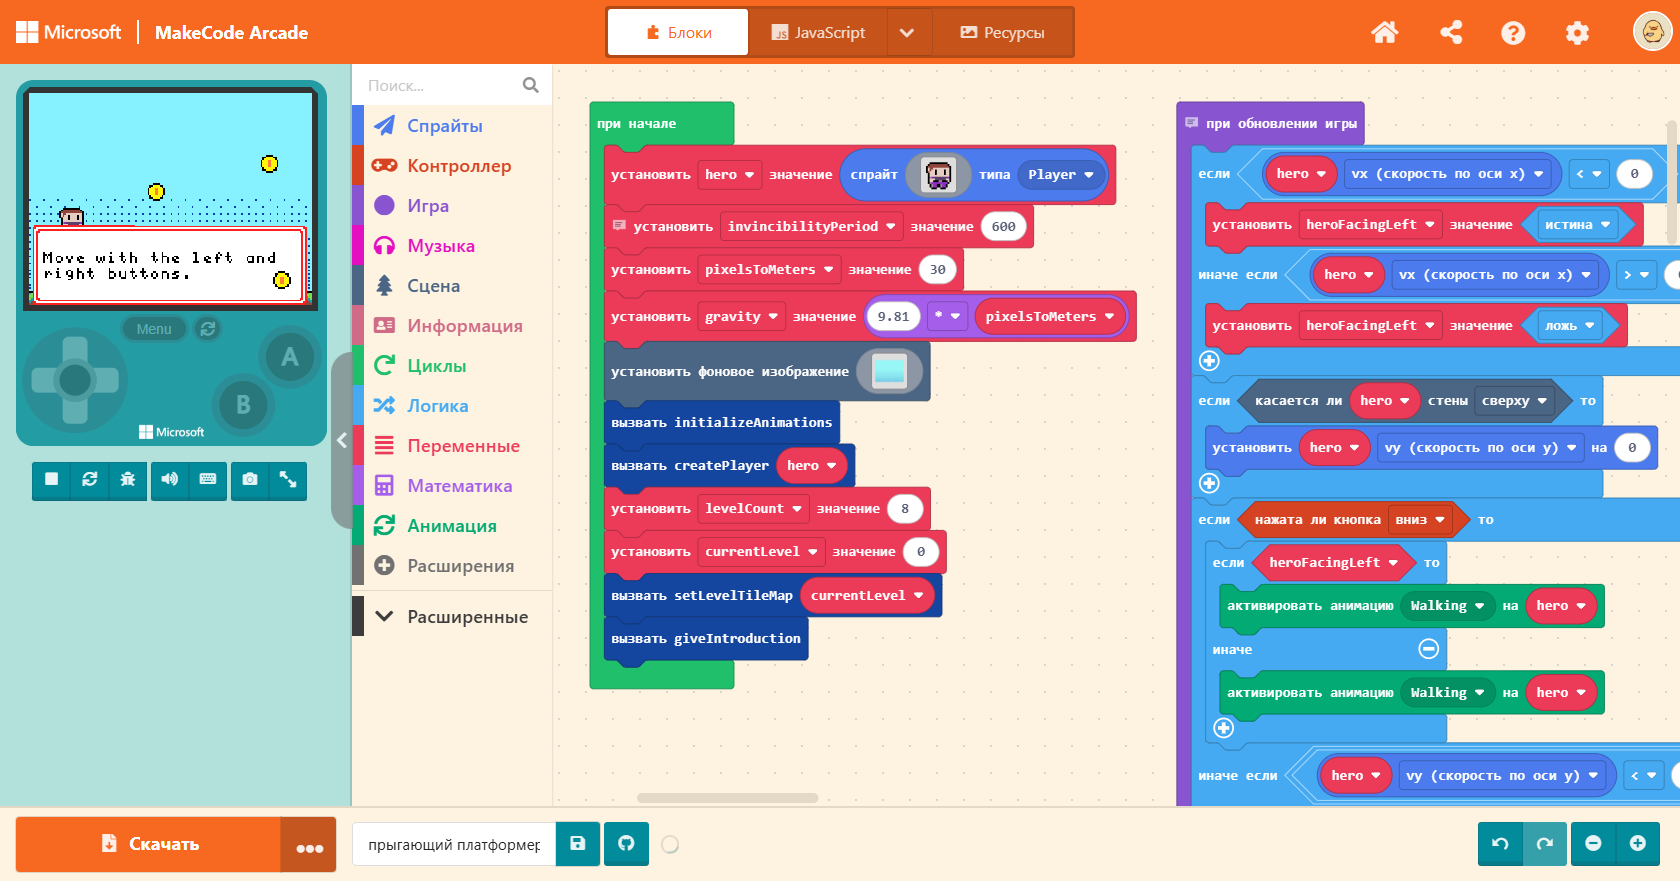Open the Help question mark icon

(x=1513, y=33)
